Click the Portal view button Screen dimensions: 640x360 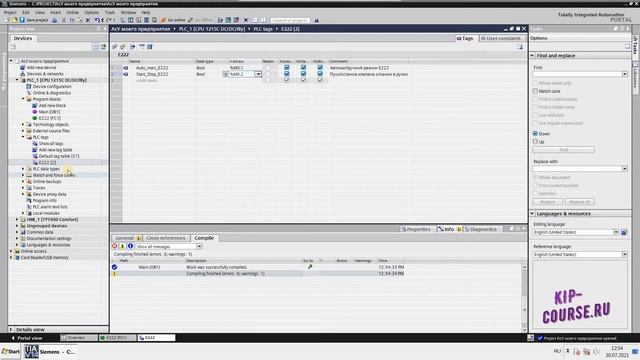[27, 338]
